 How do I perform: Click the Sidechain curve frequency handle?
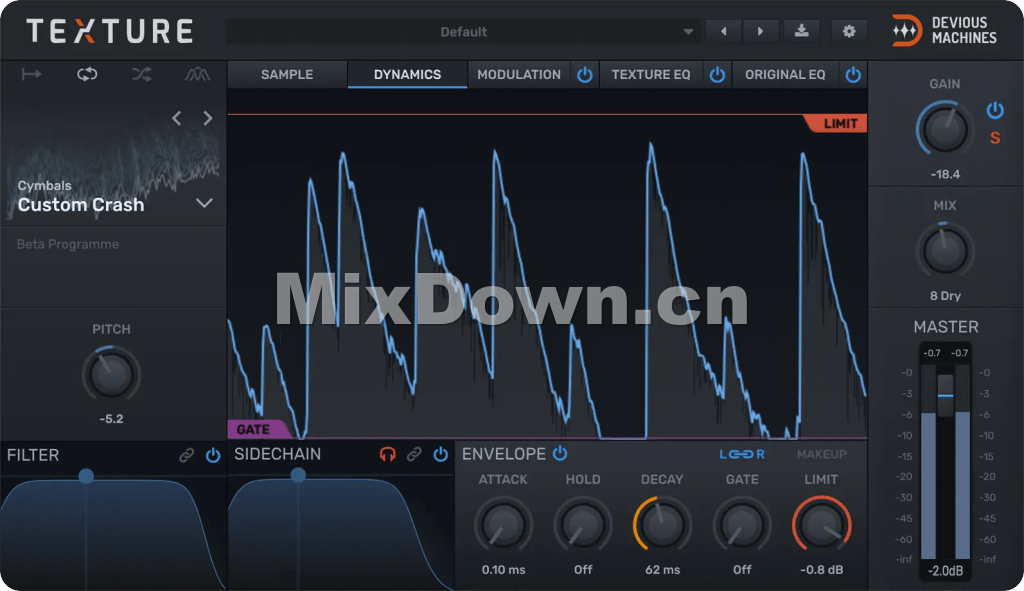click(298, 475)
